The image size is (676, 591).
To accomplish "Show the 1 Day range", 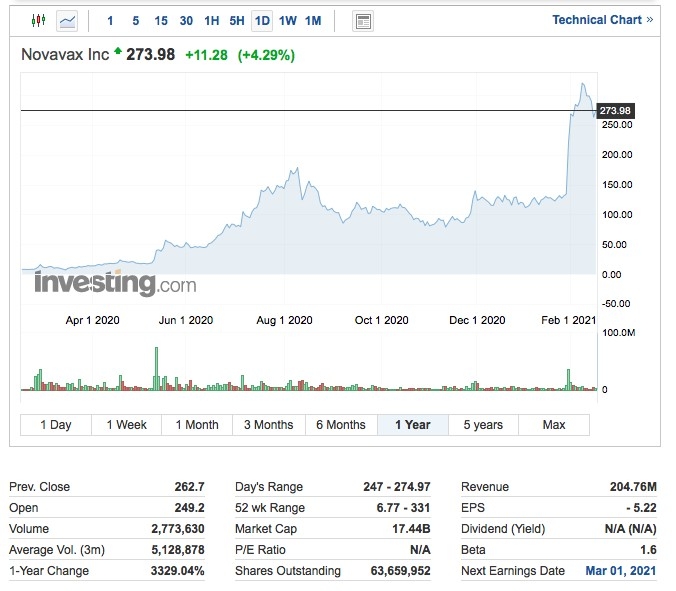I will coord(56,425).
